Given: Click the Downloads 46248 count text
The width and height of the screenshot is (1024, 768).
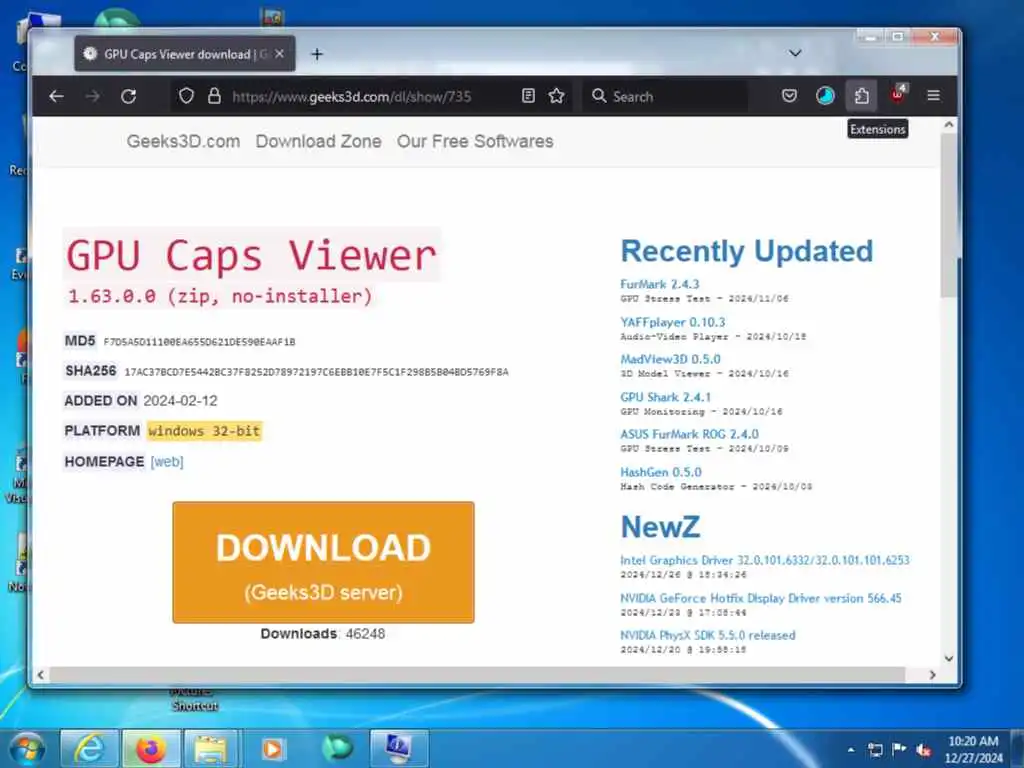Looking at the screenshot, I should pos(323,634).
